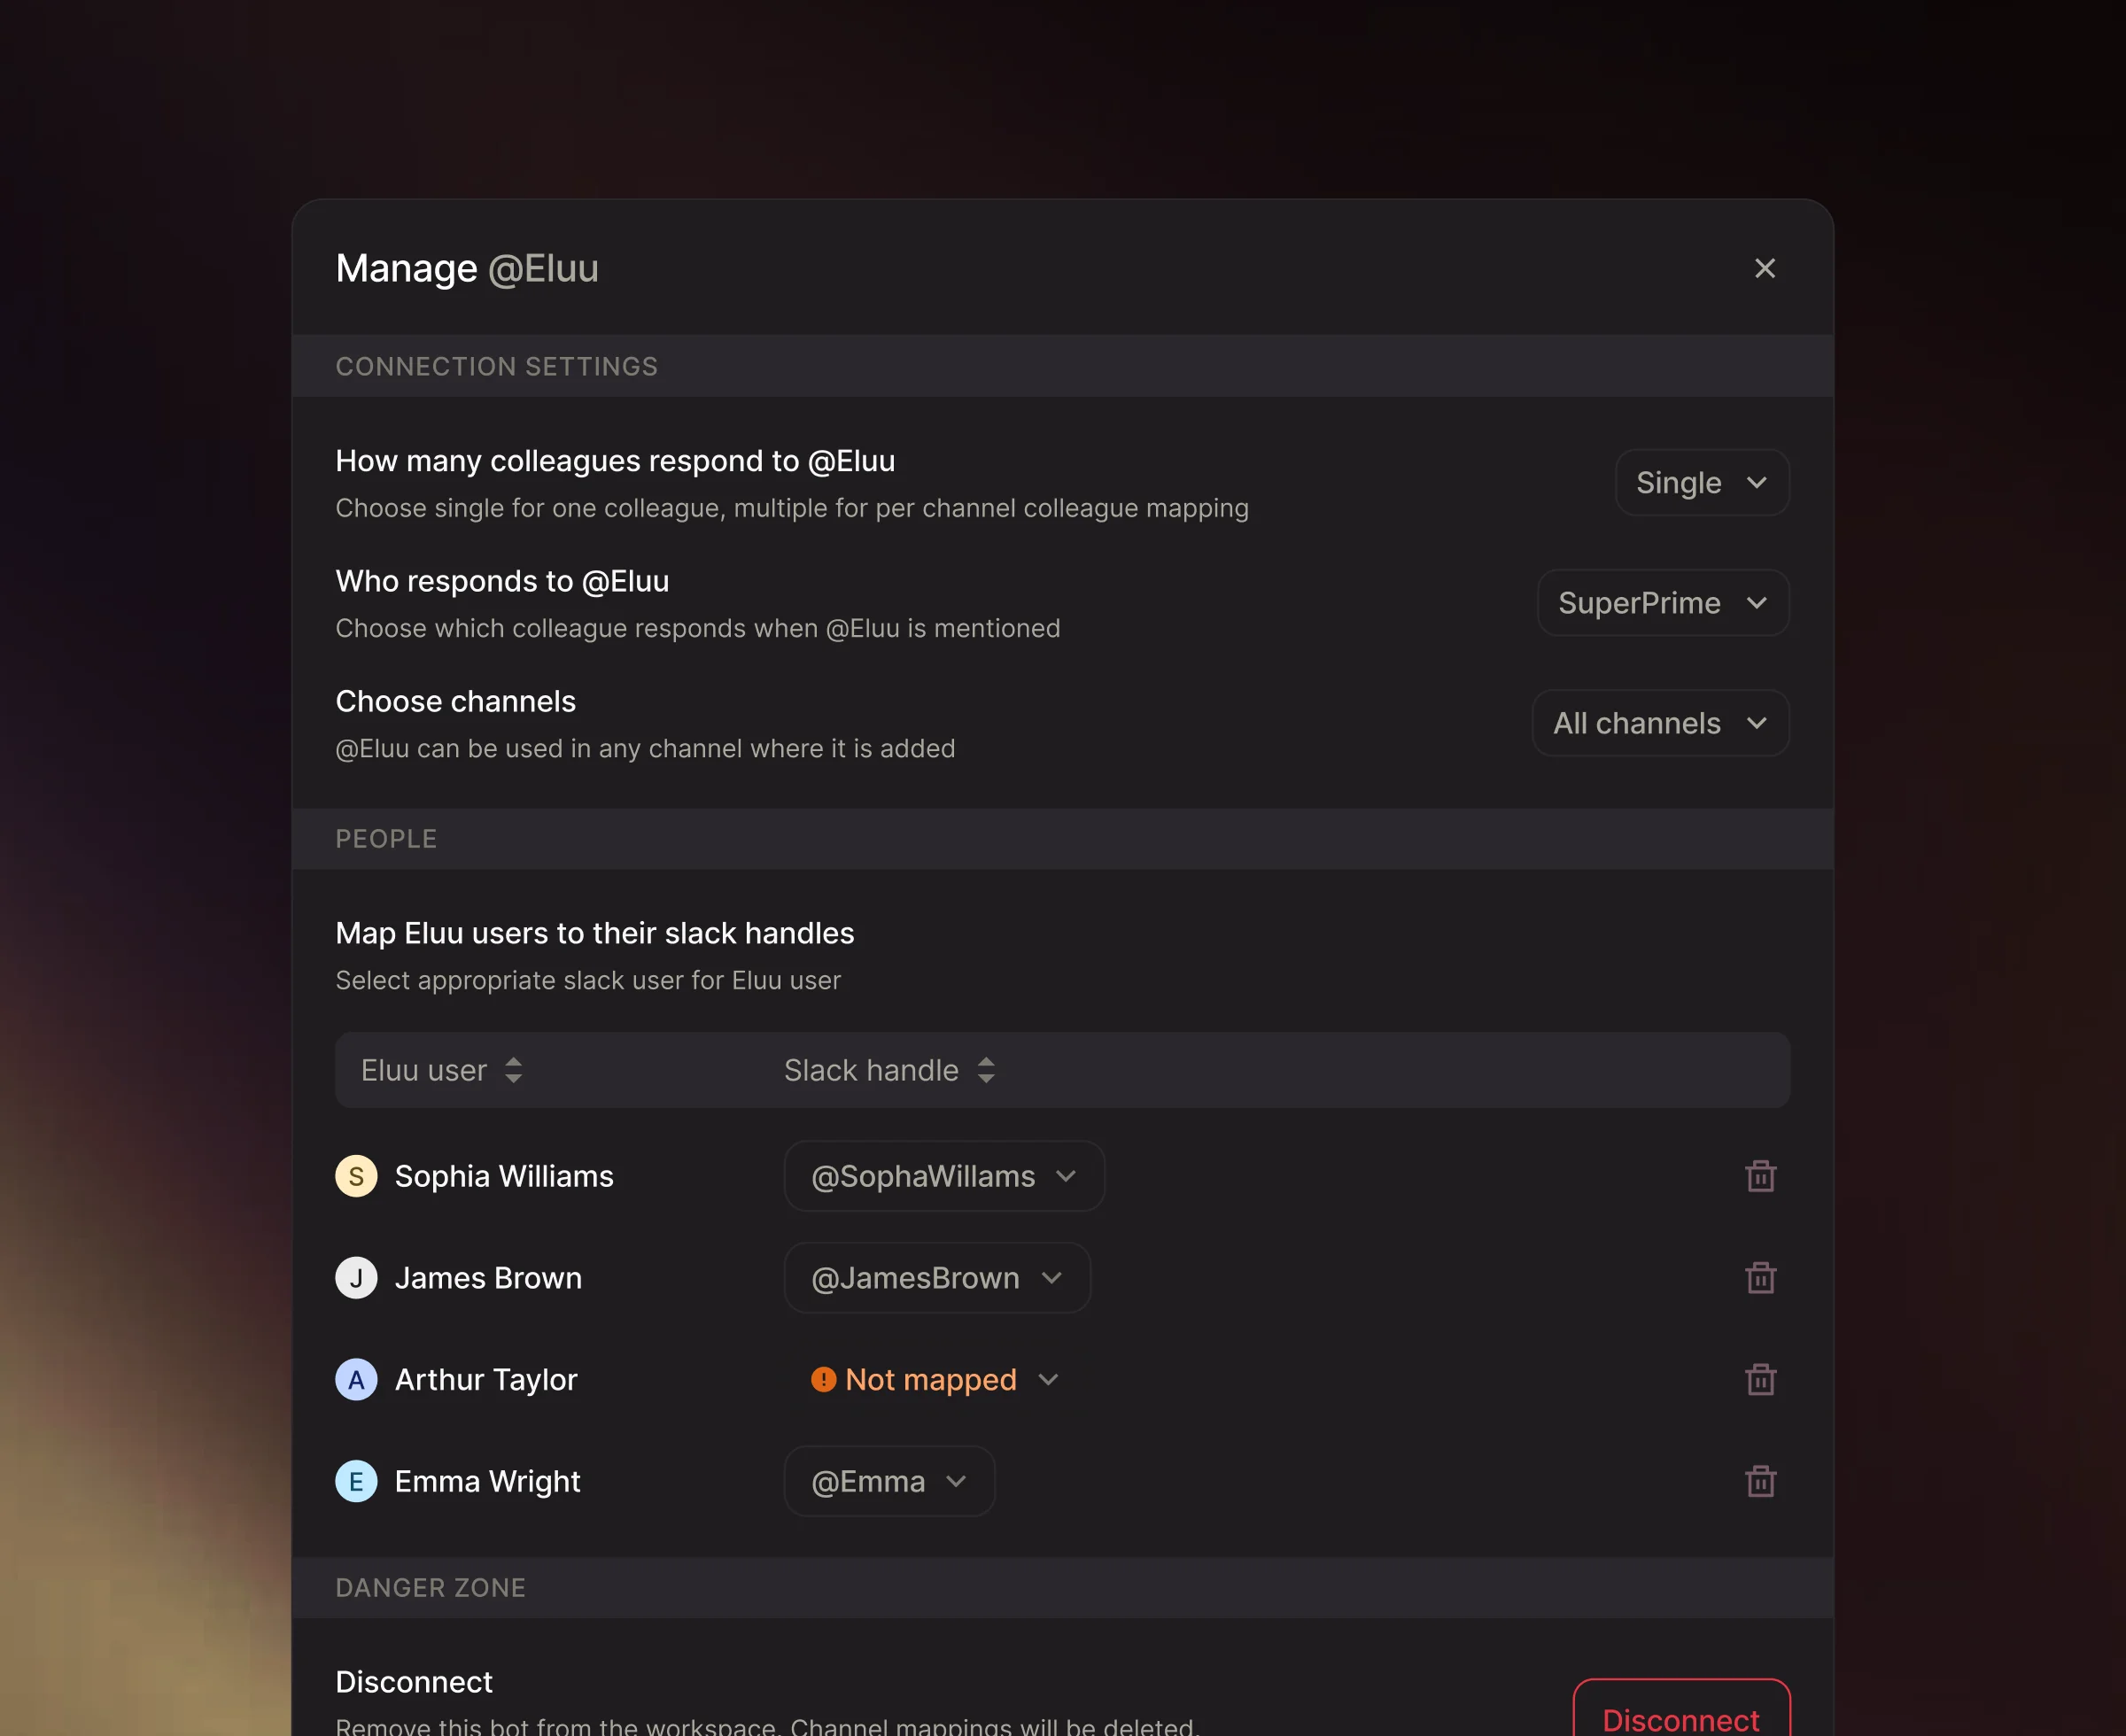The width and height of the screenshot is (2126, 1736).
Task: Change @SophaWillams Slack handle dropdown
Action: pyautogui.click(x=943, y=1176)
